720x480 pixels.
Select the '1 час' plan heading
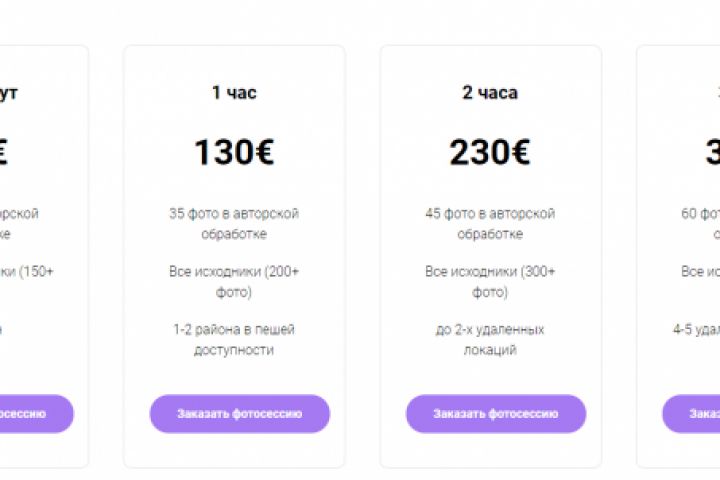tap(234, 93)
